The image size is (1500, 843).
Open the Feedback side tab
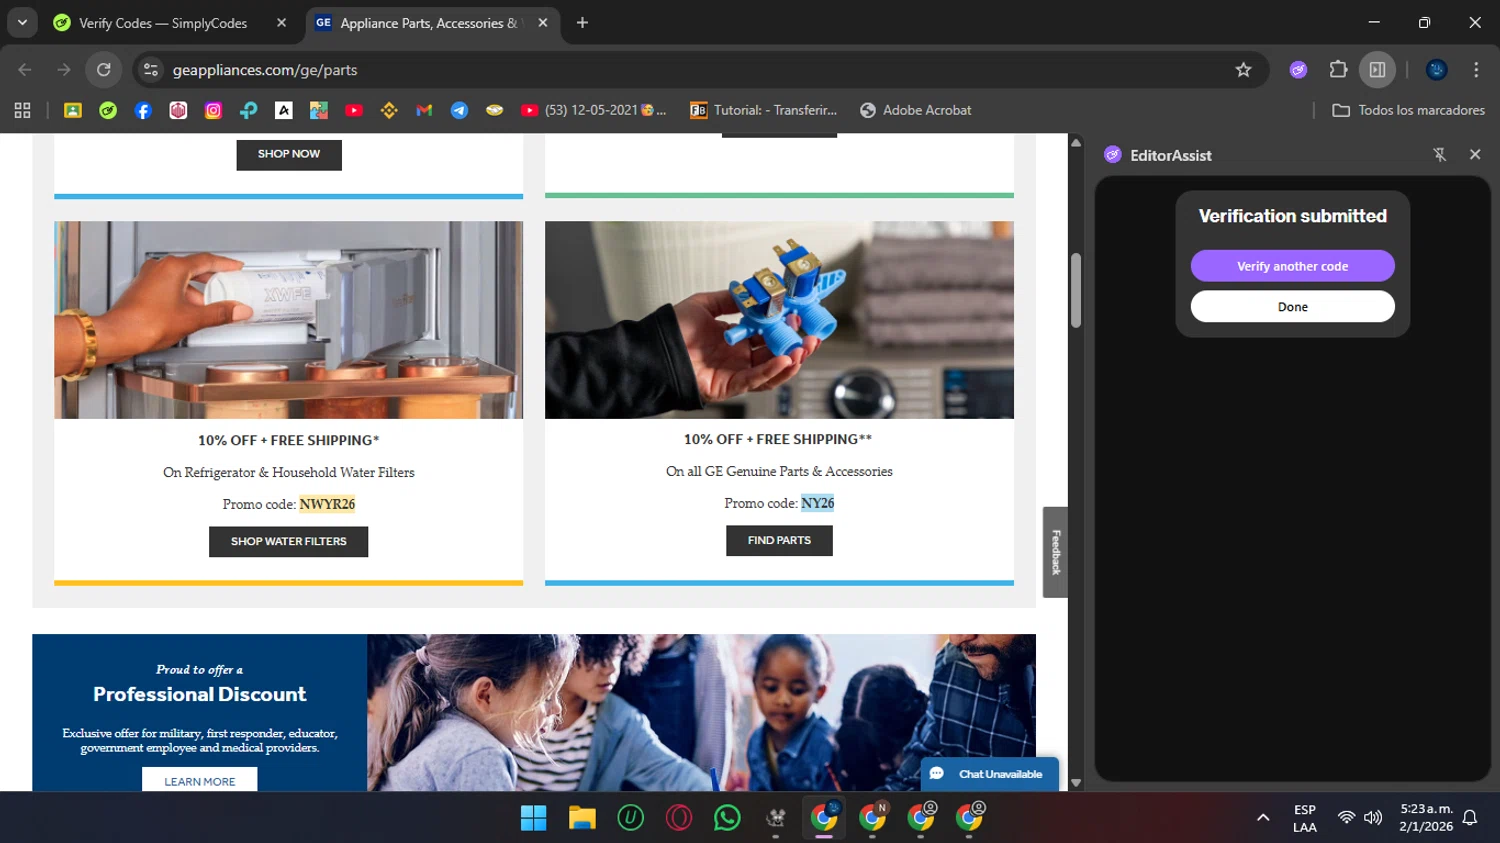(x=1055, y=552)
